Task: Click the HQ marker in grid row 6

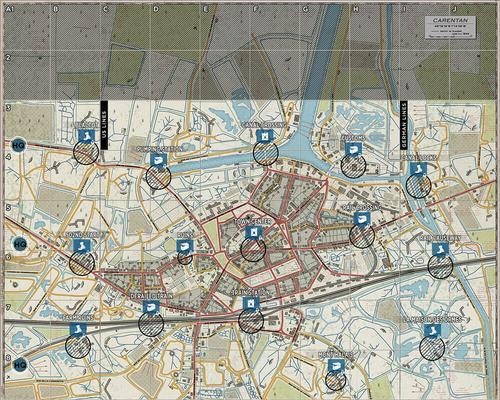Action: [20, 244]
